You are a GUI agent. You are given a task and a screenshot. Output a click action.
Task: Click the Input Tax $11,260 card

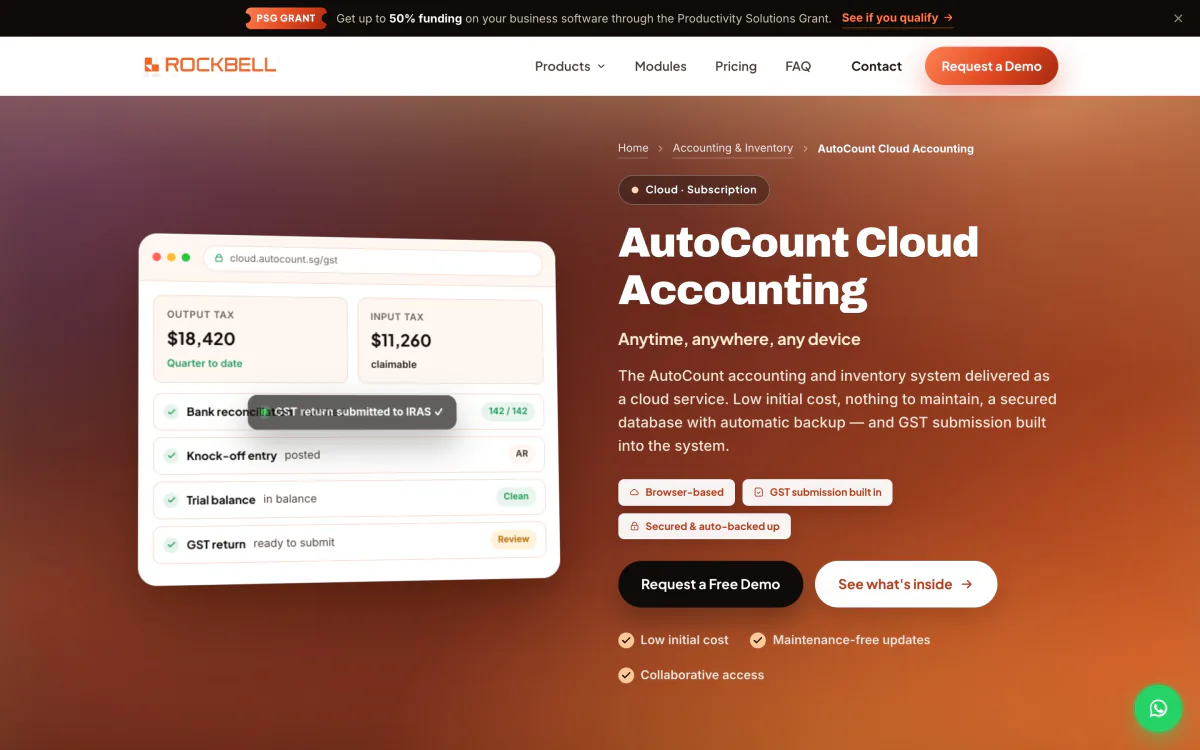click(x=450, y=341)
